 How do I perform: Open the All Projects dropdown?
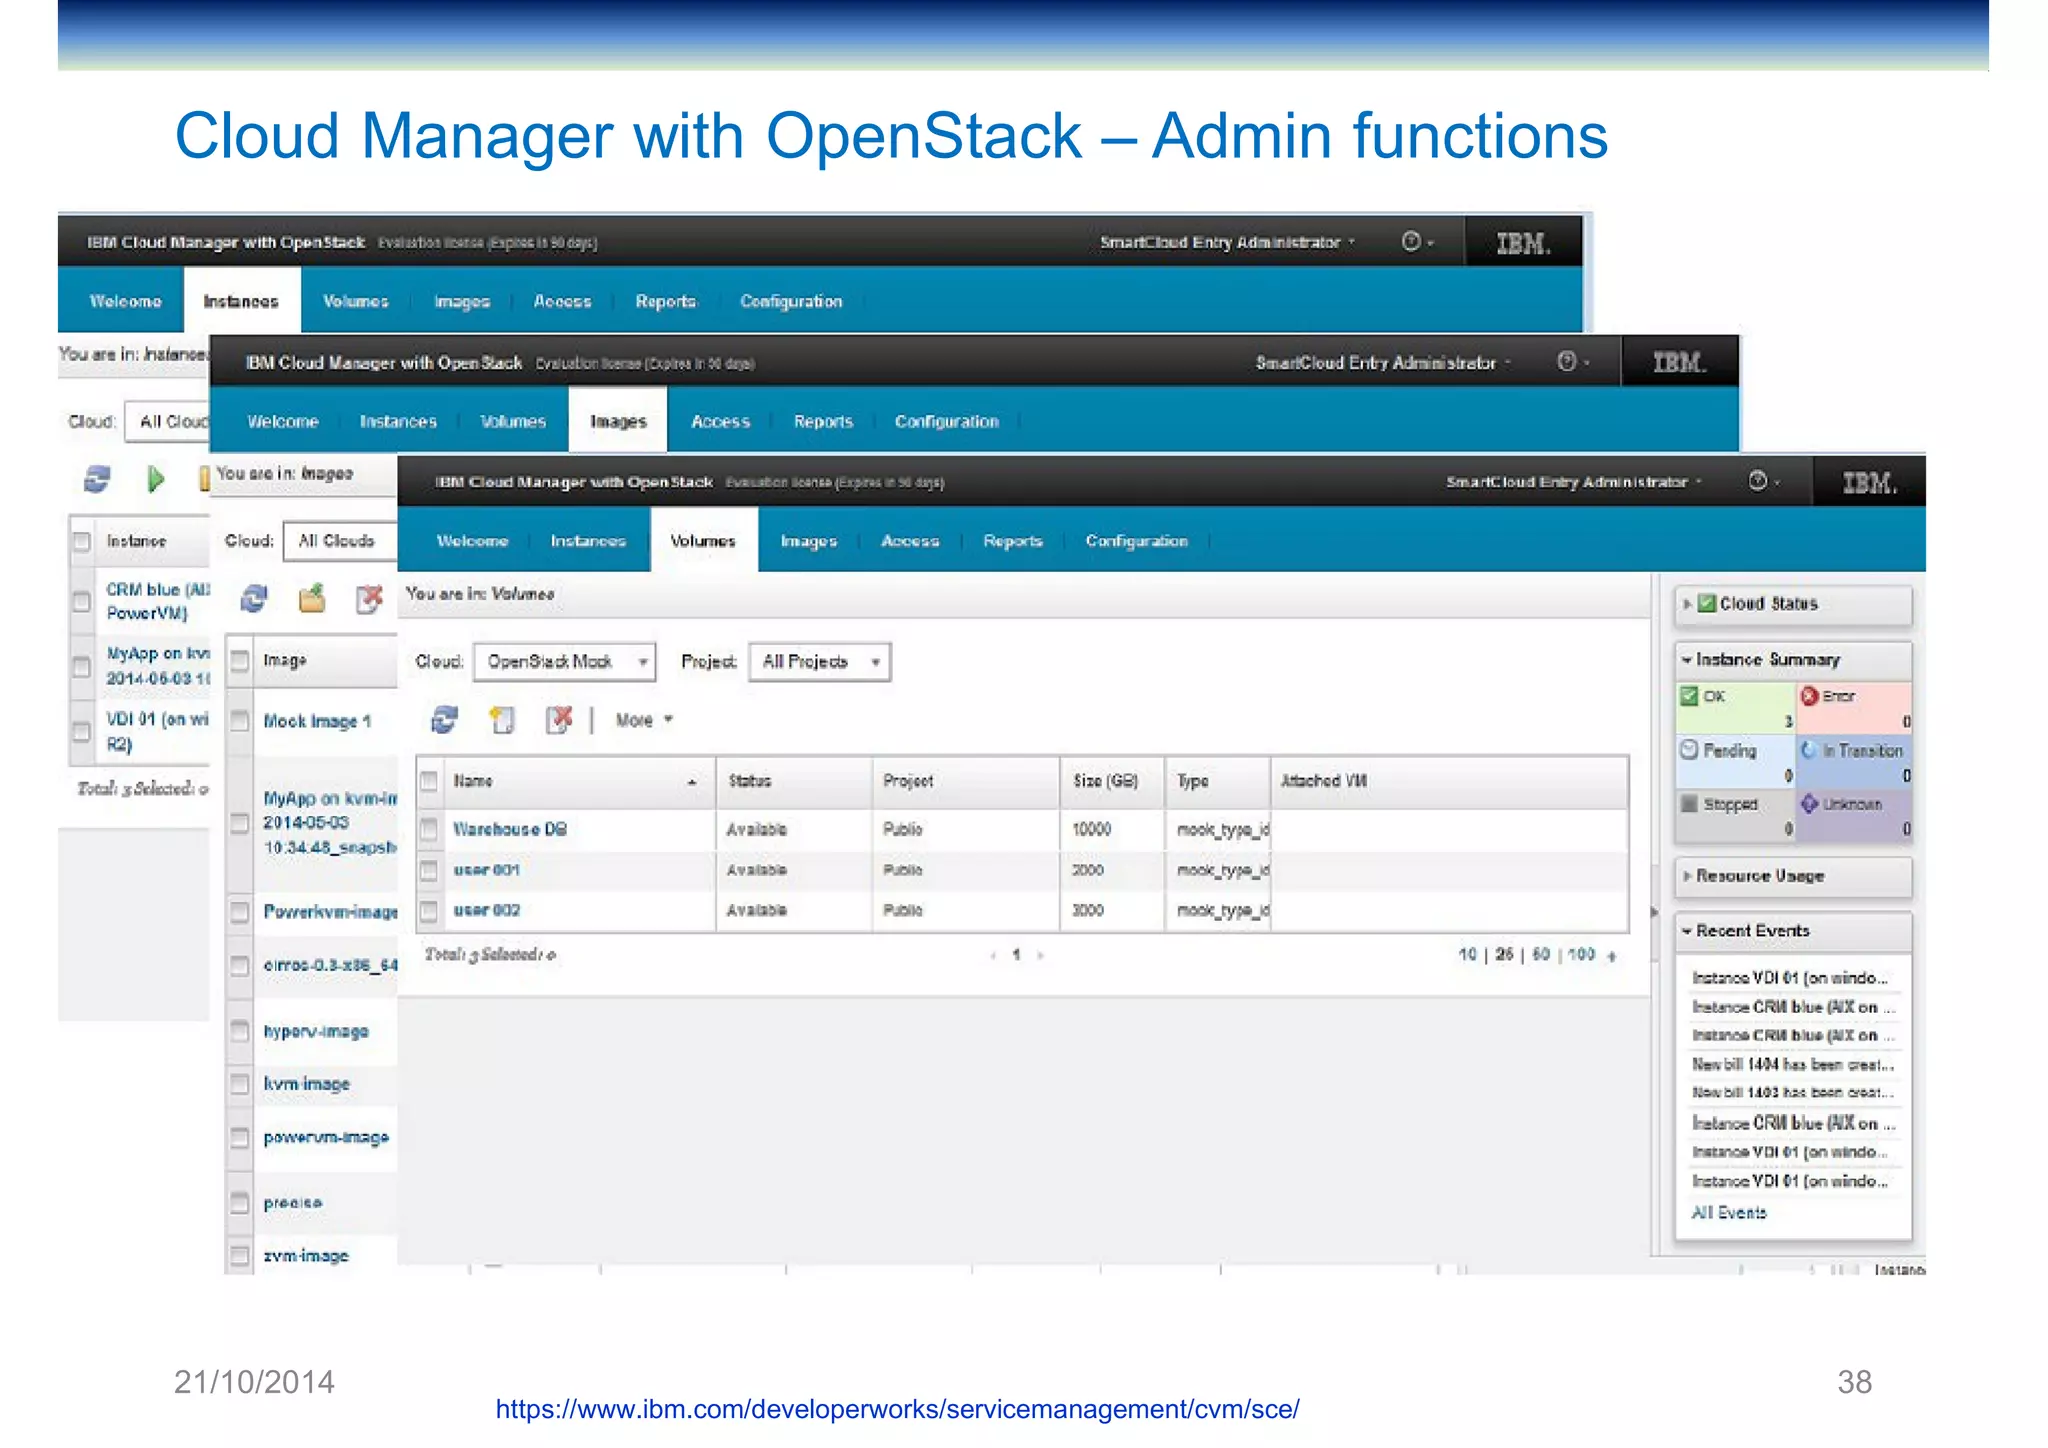pos(819,662)
